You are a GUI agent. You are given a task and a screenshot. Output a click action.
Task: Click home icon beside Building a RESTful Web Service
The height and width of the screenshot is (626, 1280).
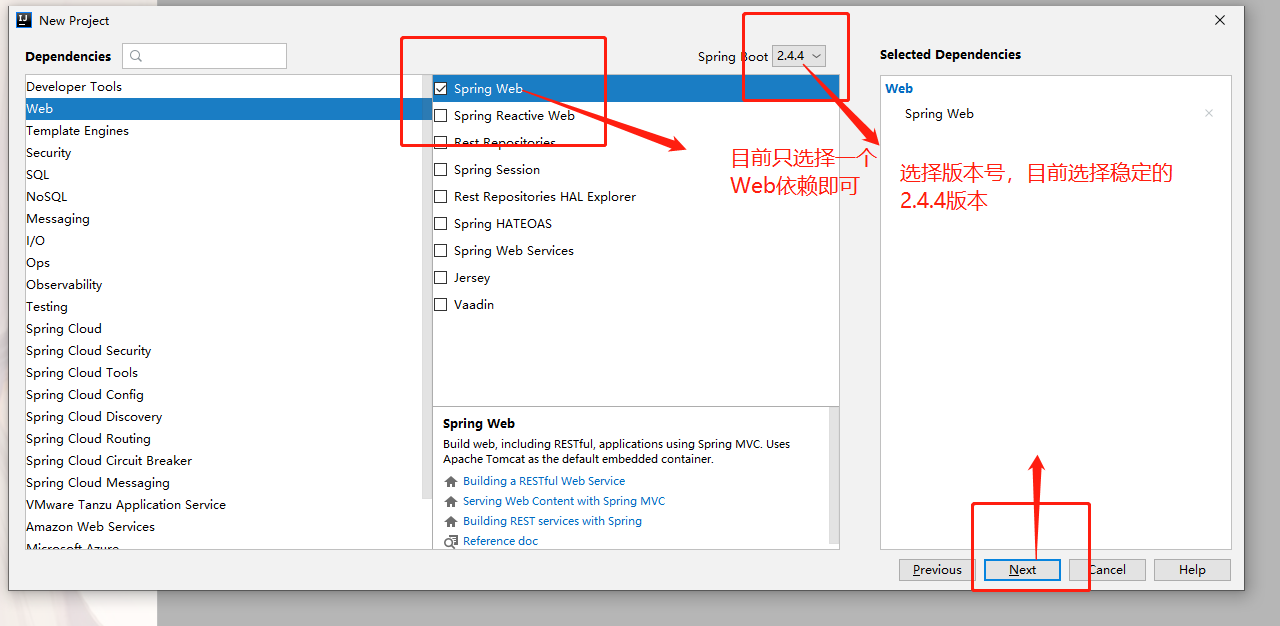(451, 481)
